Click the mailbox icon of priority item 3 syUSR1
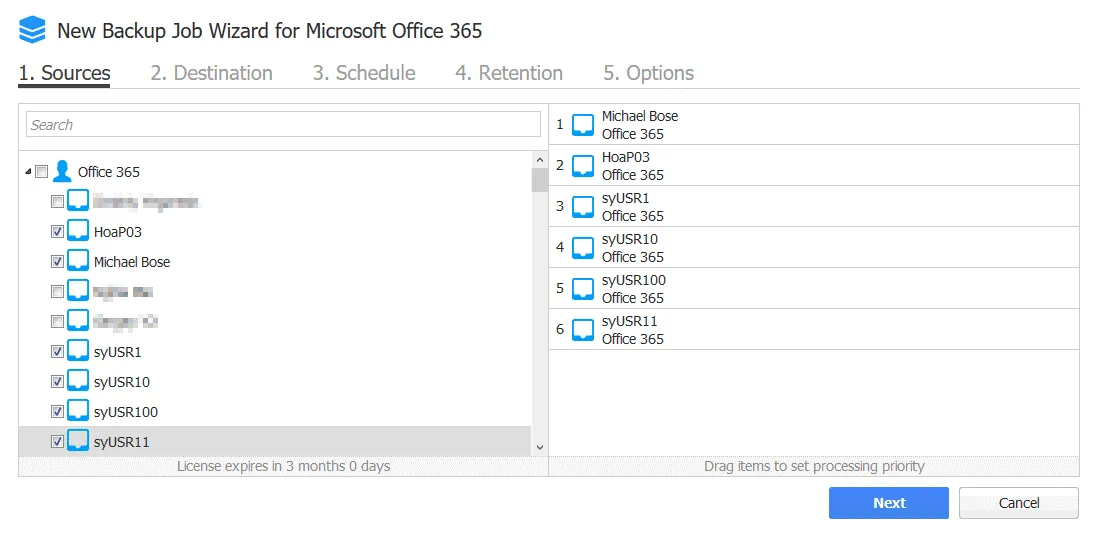 [583, 207]
